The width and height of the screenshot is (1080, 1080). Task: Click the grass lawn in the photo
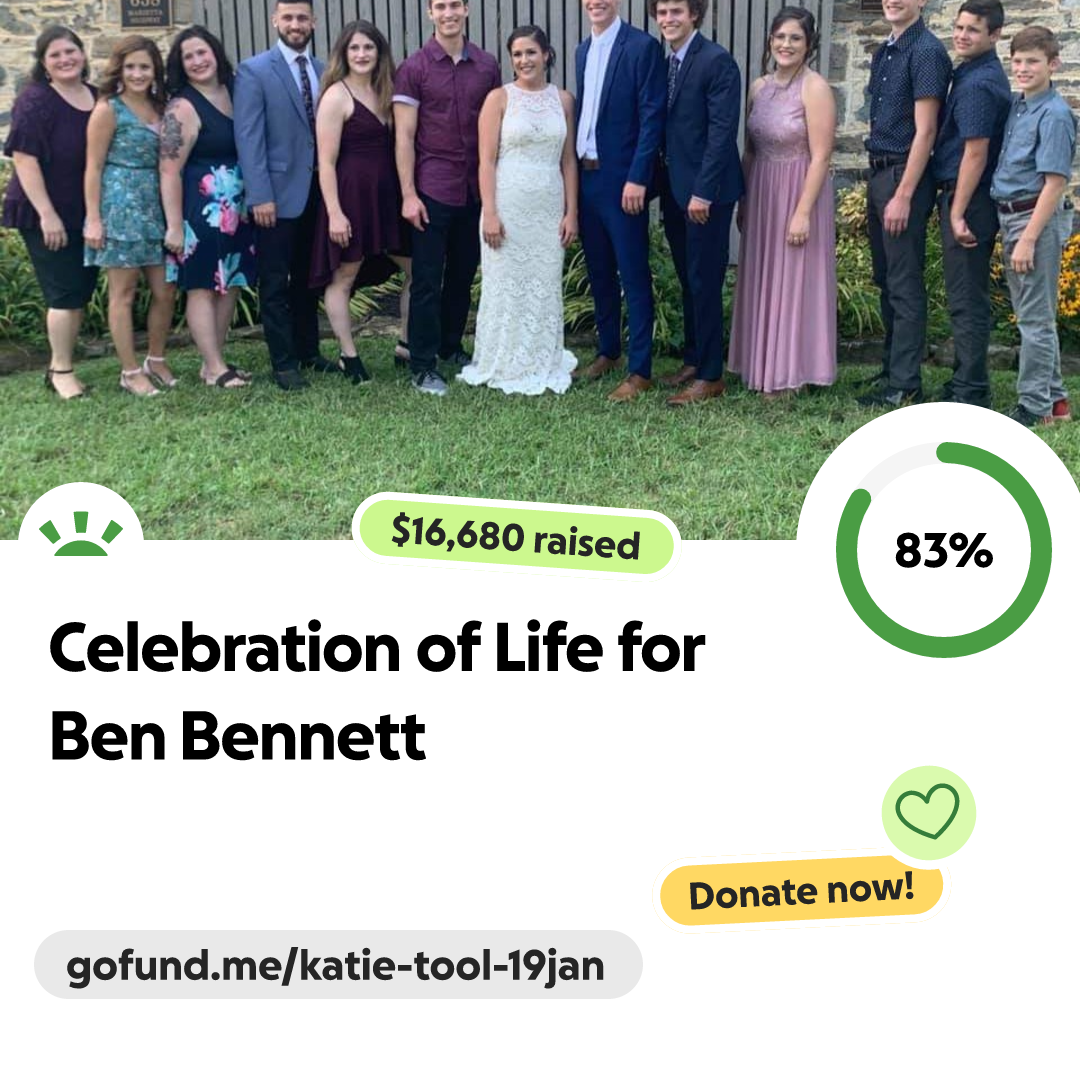tap(413, 448)
